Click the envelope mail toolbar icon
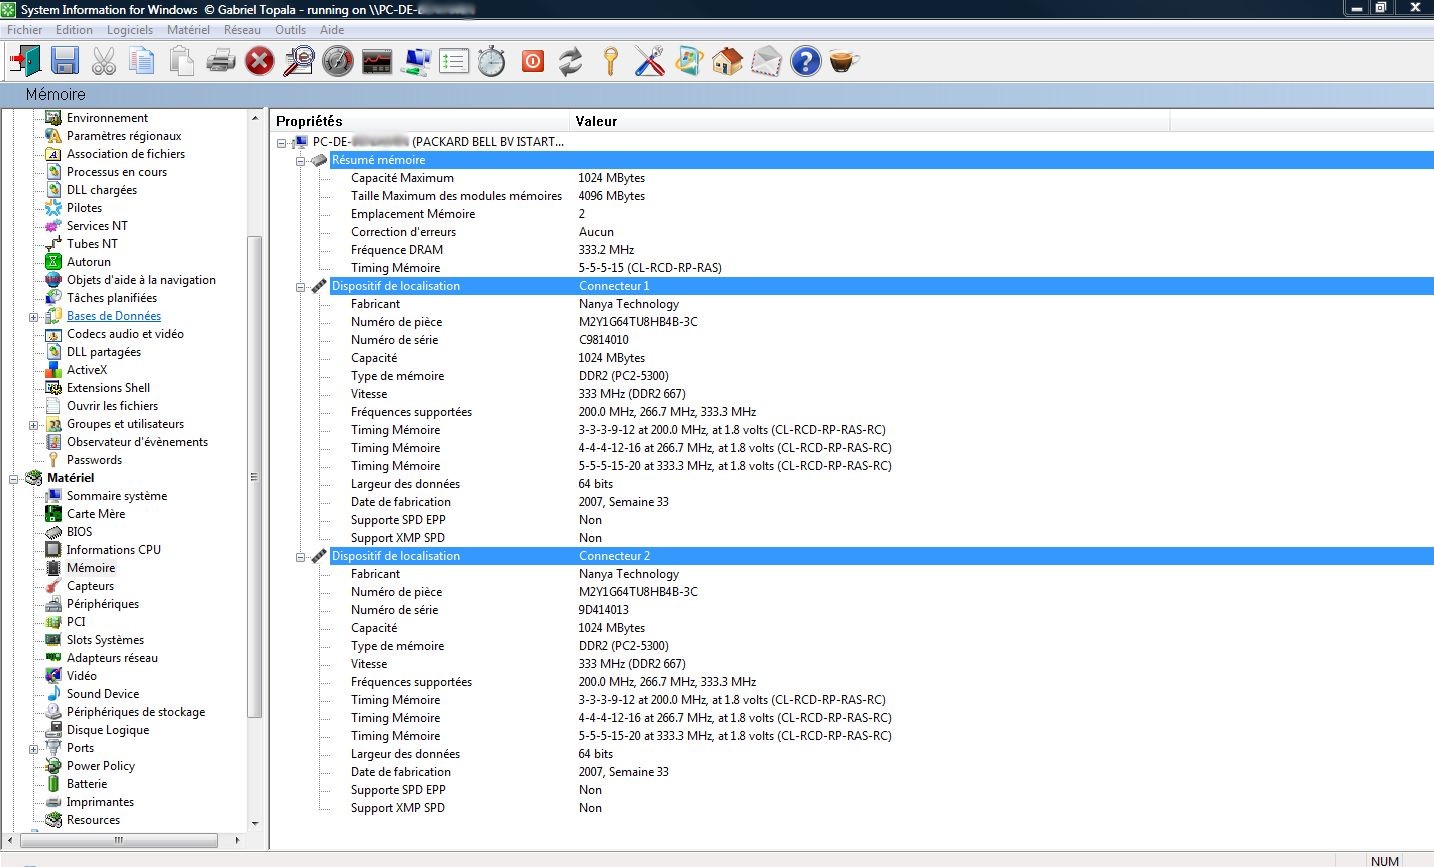 (767, 62)
